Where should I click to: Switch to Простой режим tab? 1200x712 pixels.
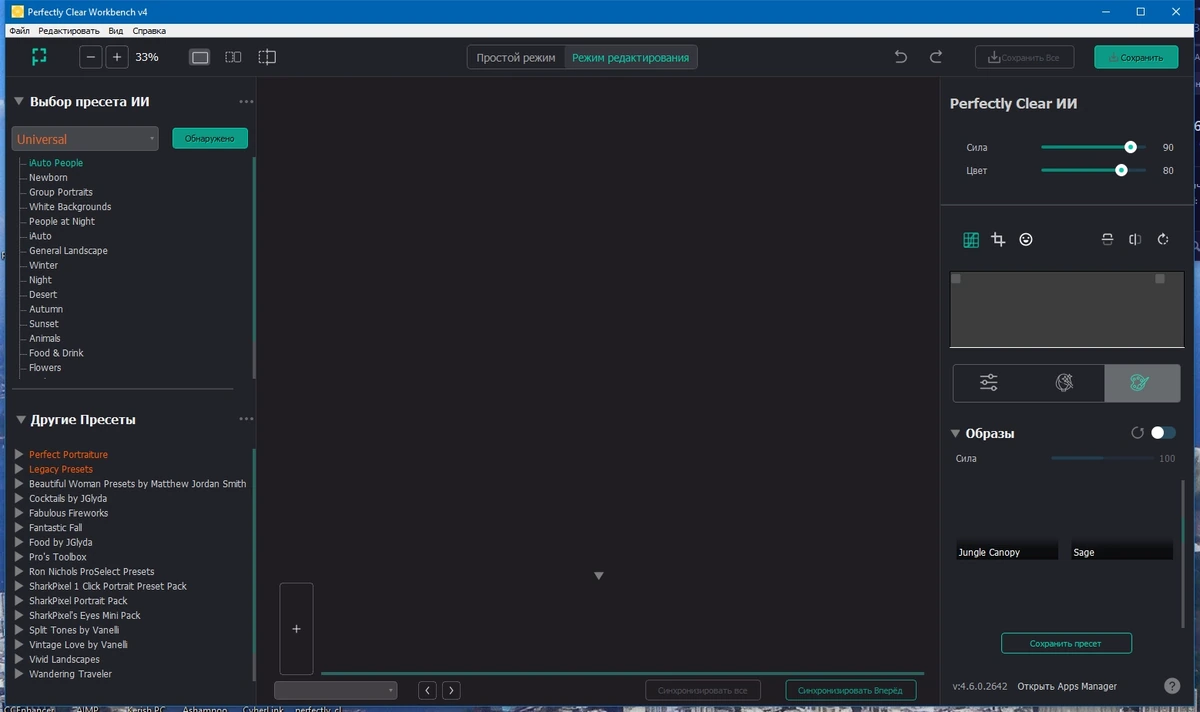coord(516,57)
